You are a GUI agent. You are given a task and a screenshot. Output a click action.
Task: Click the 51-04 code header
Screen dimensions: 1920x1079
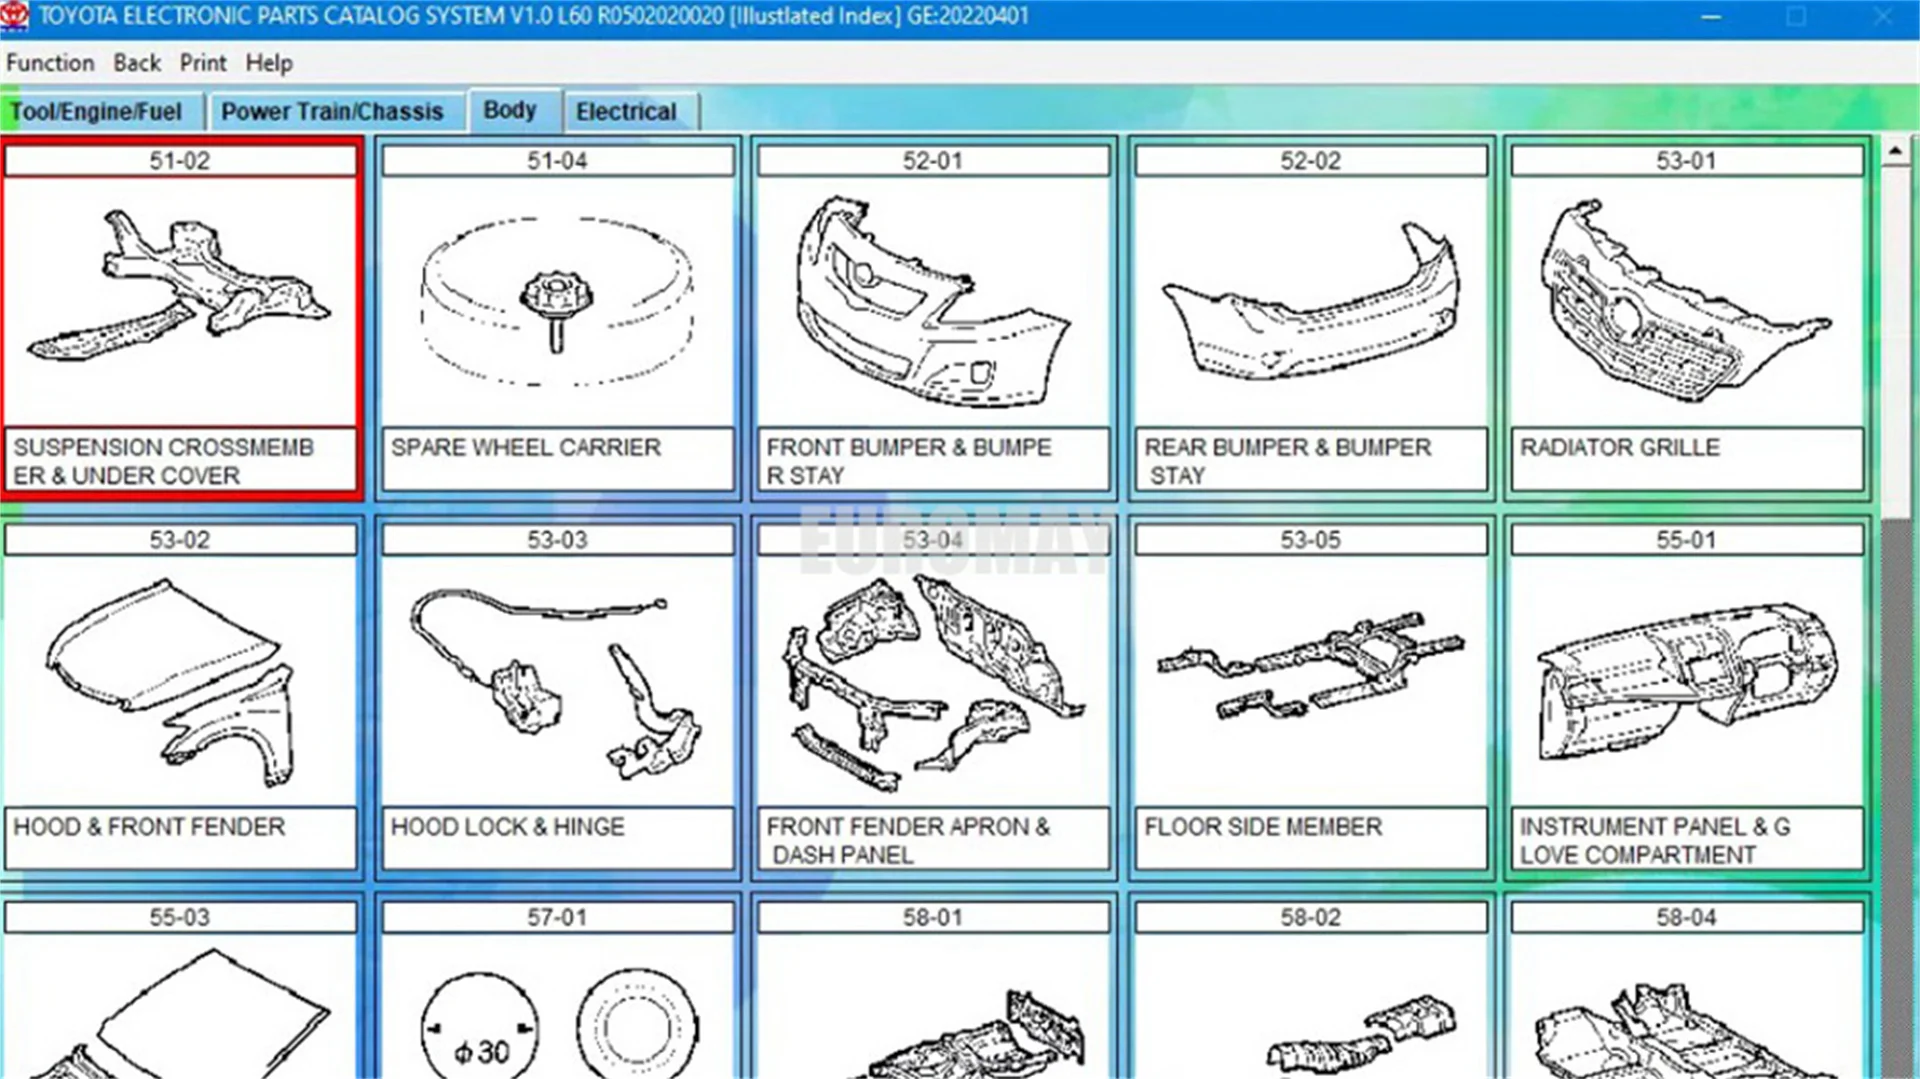click(558, 161)
